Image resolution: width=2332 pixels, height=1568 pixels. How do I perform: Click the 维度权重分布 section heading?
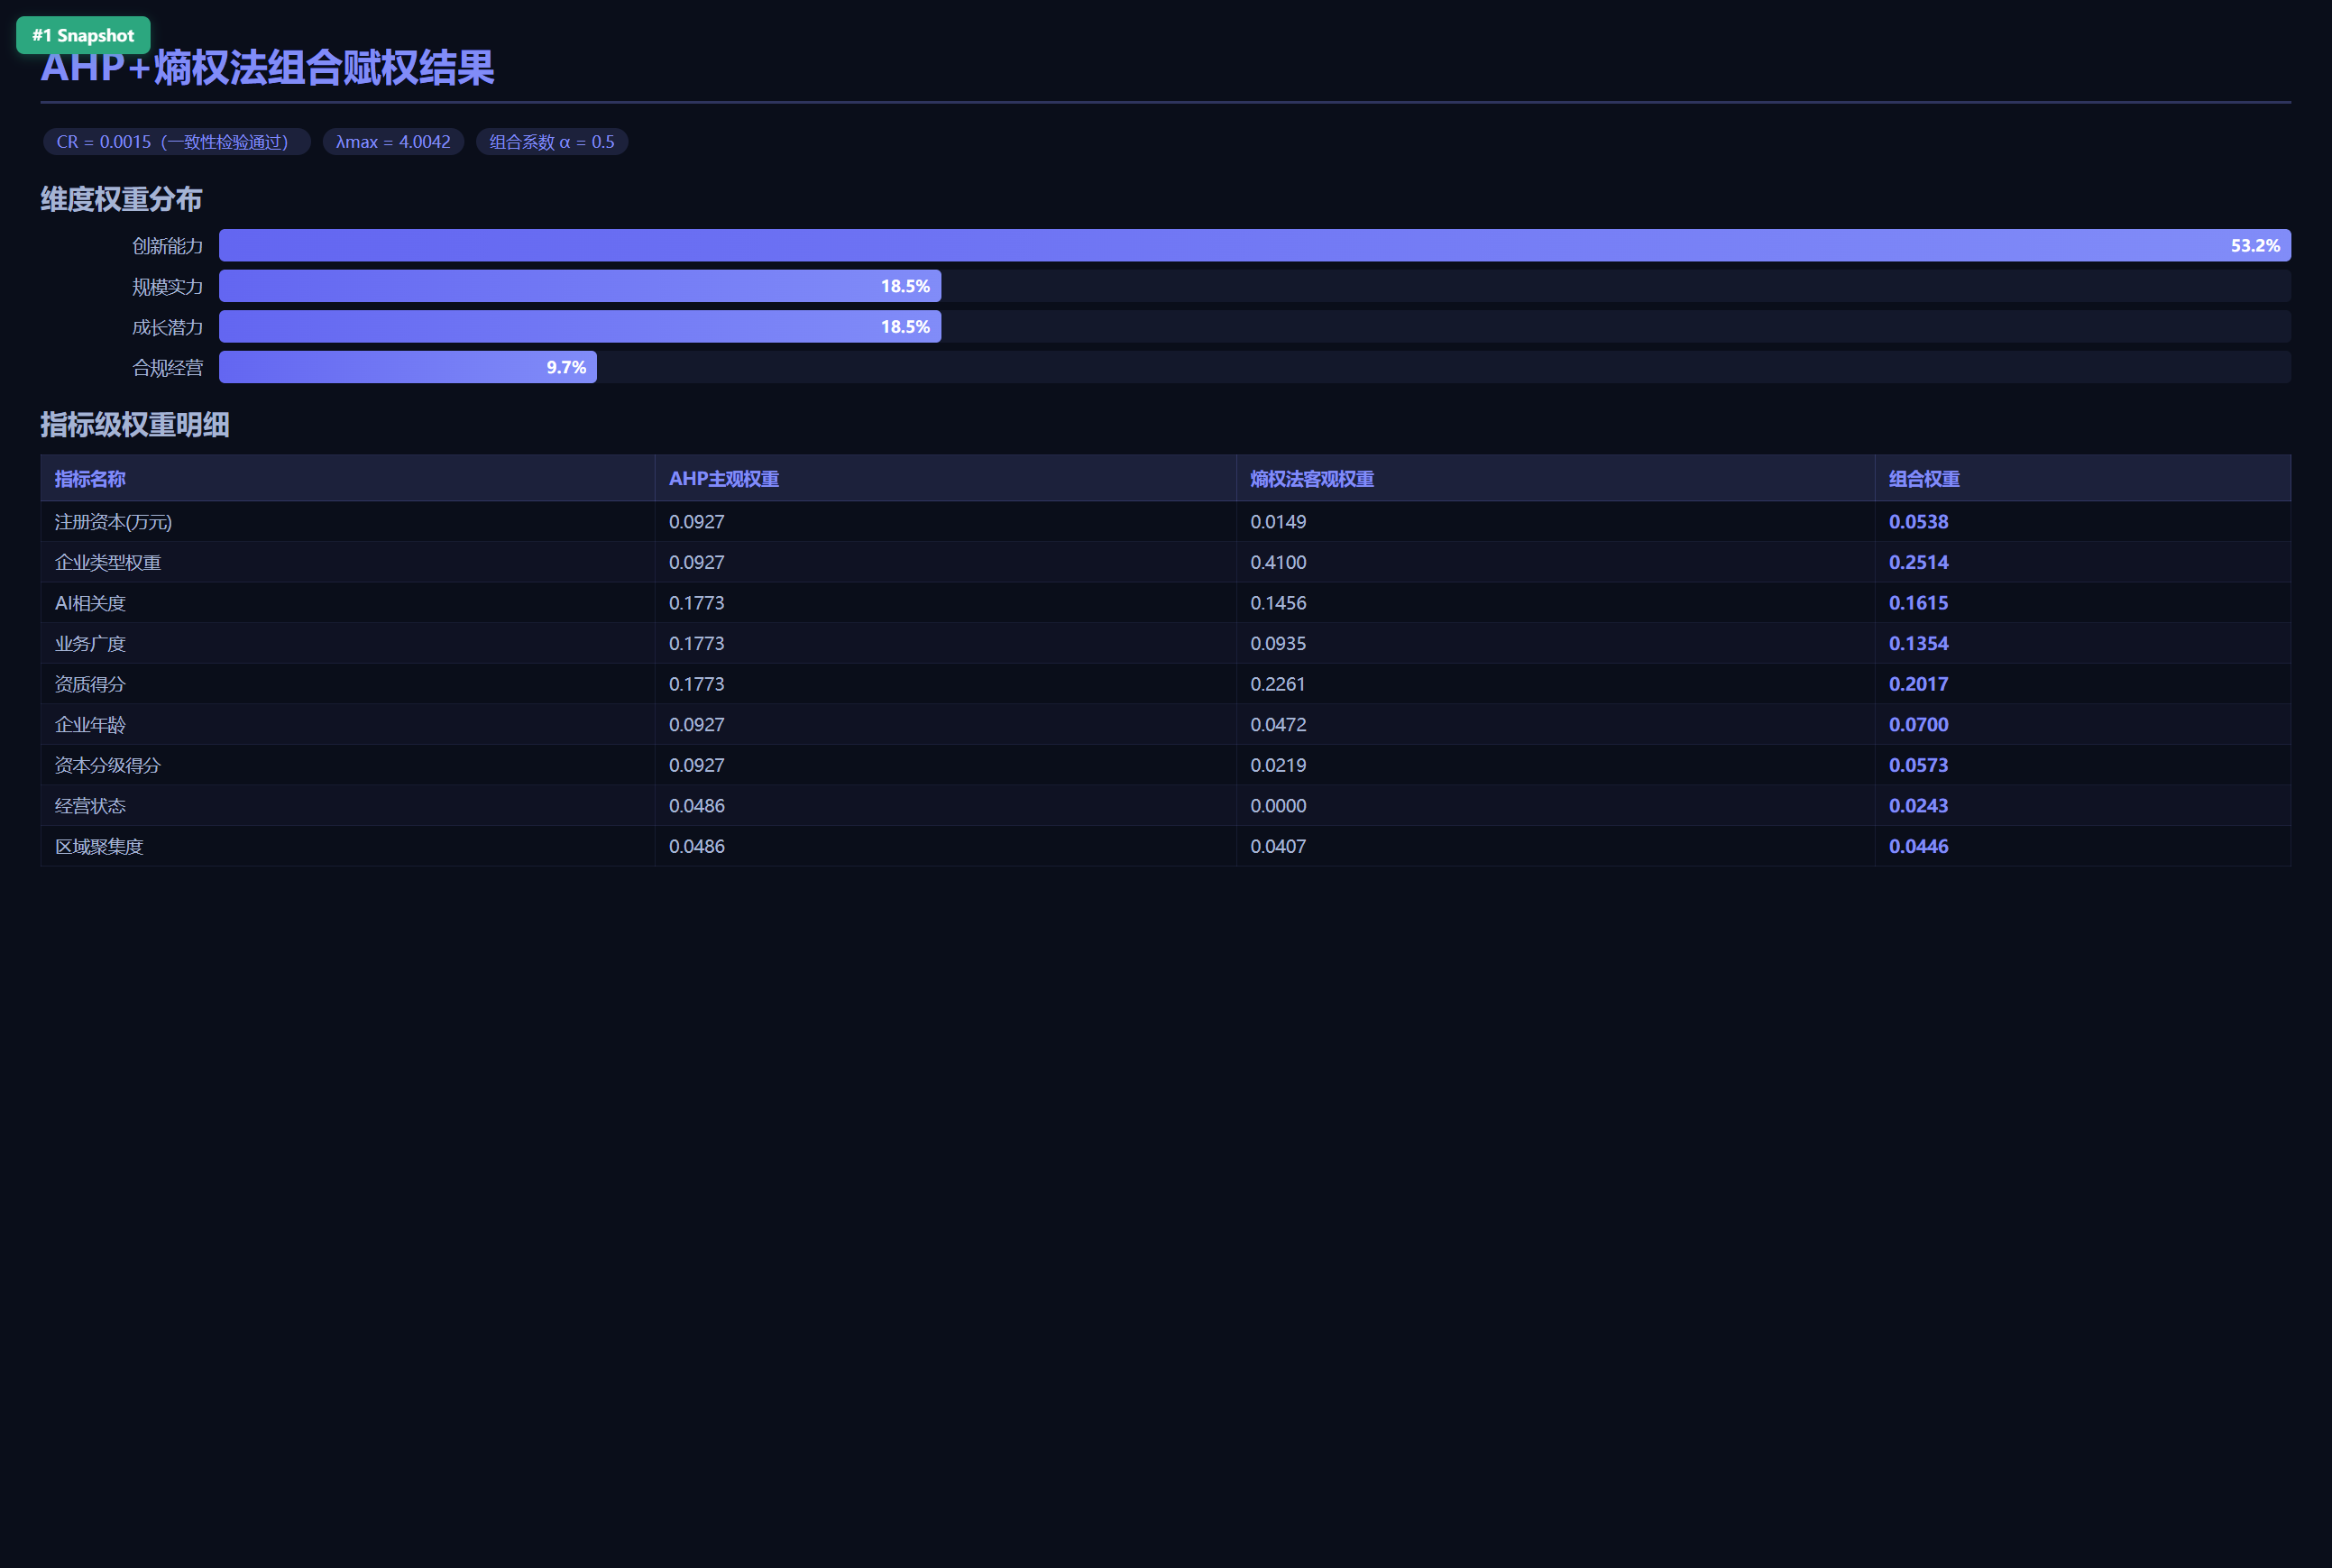122,199
